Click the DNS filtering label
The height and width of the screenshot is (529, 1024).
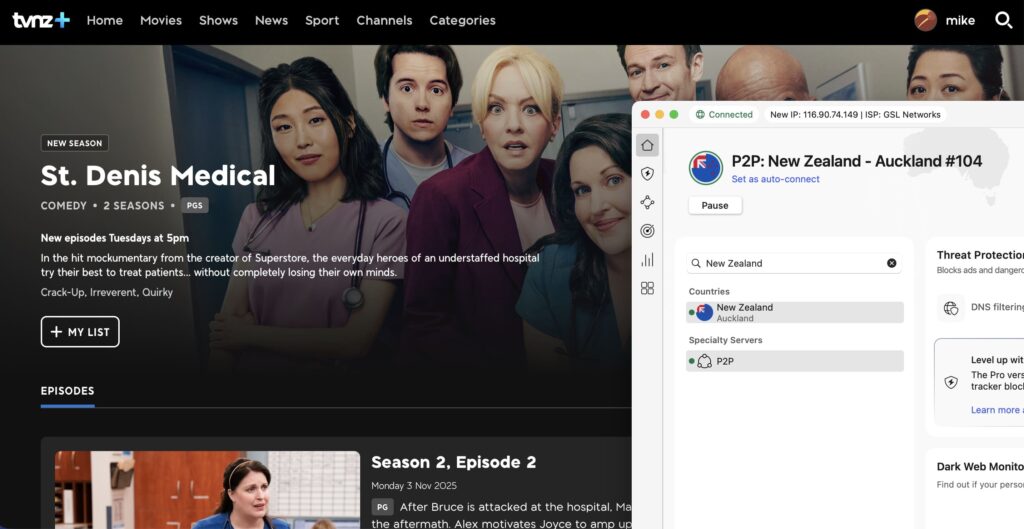coord(997,307)
